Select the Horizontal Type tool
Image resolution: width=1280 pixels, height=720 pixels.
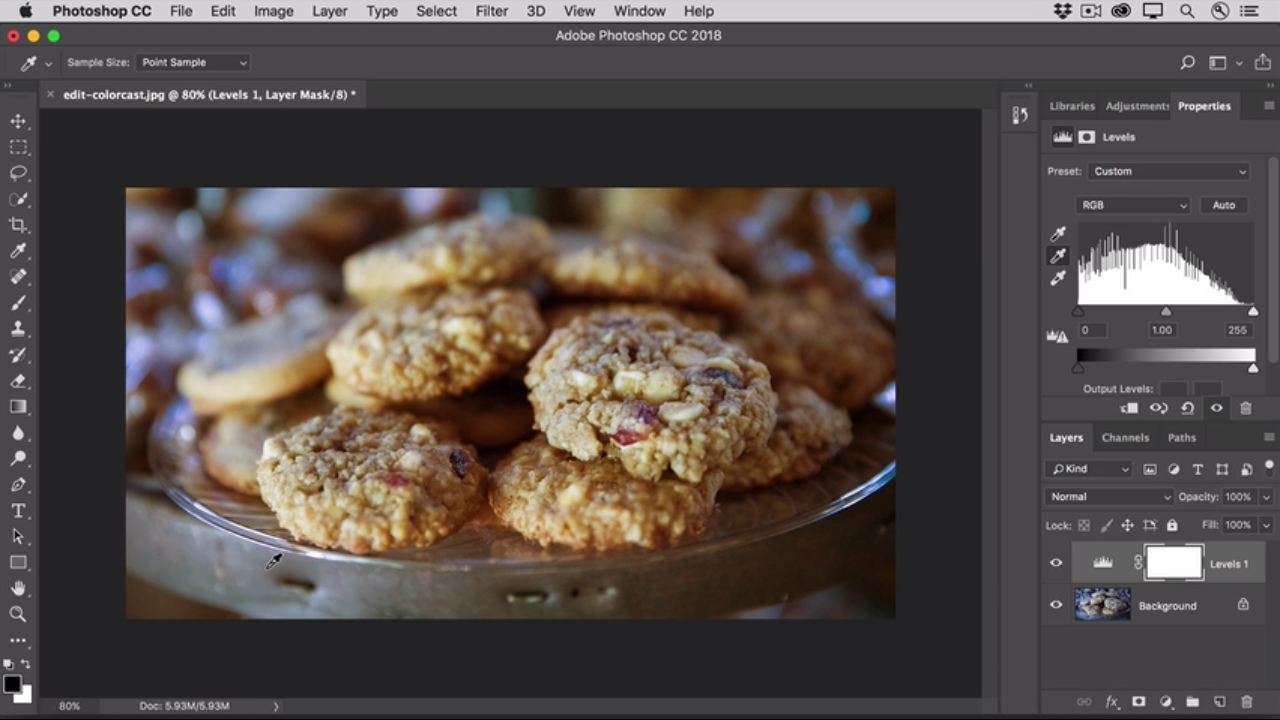click(18, 511)
